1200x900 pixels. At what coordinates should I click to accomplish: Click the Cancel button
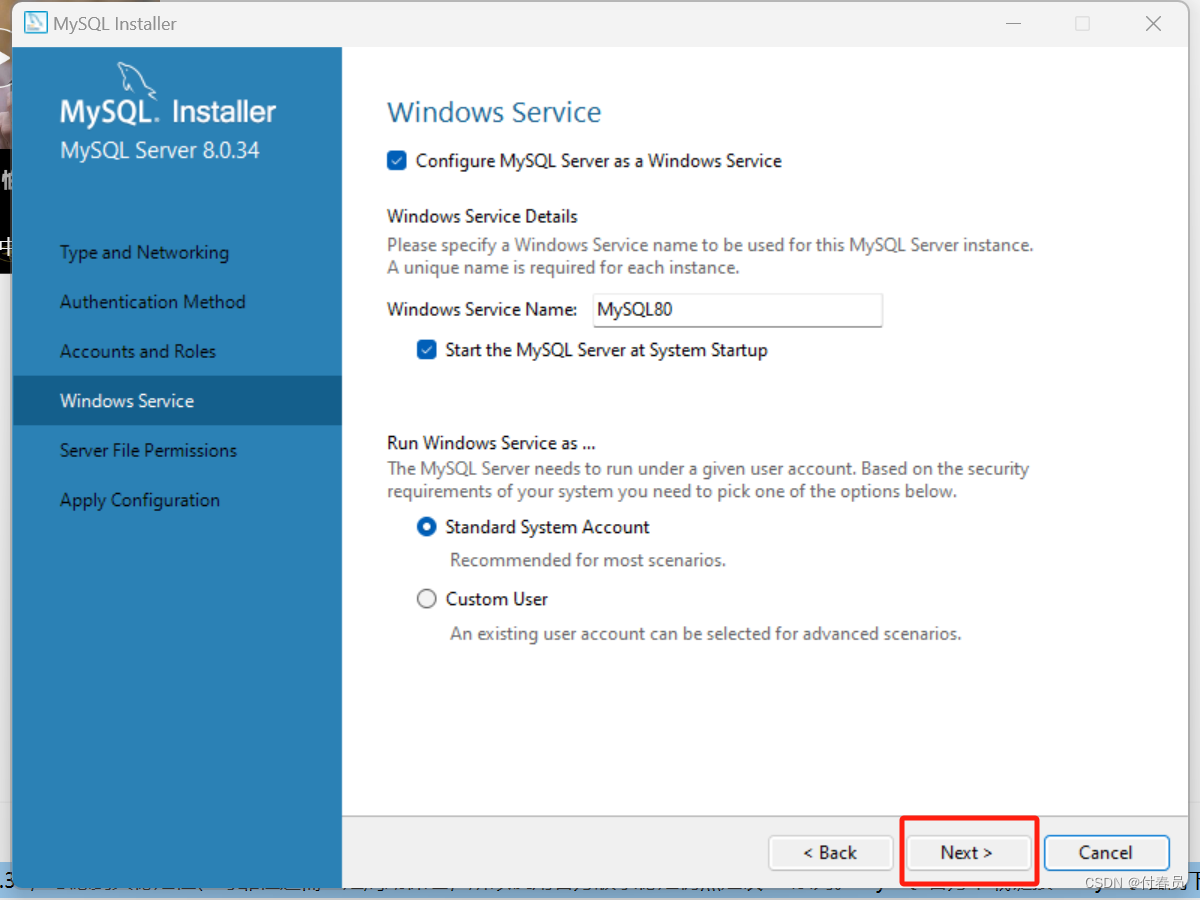coord(1106,852)
